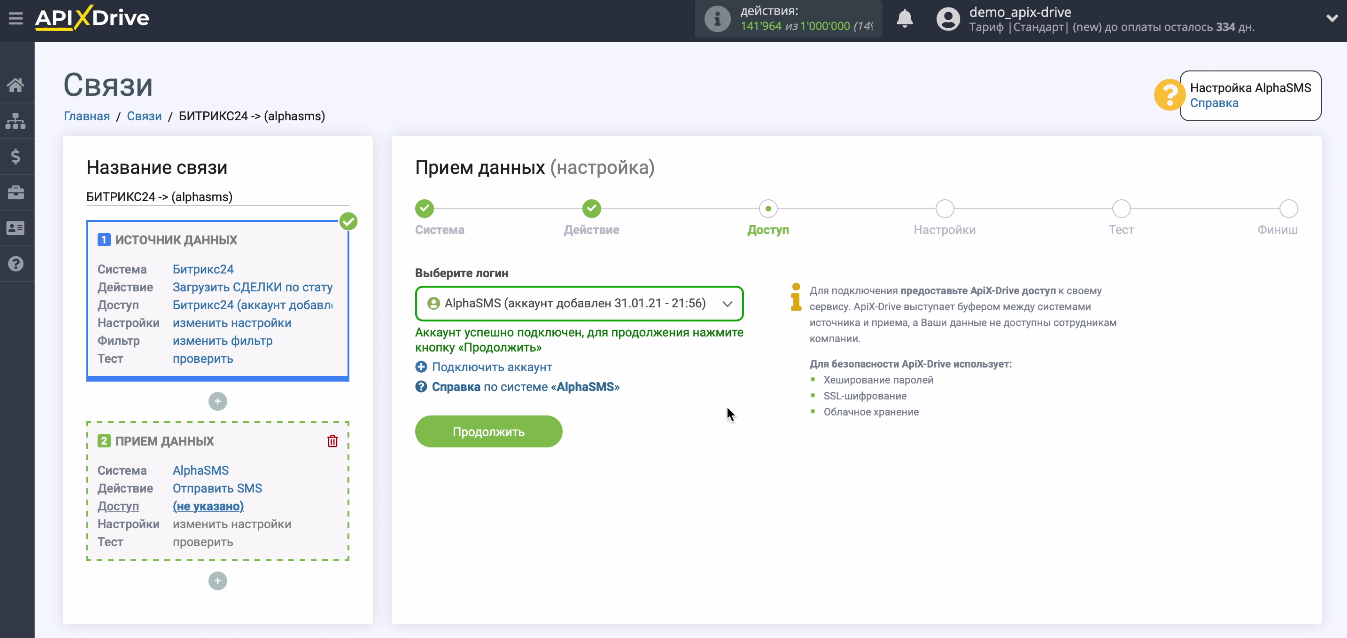Click the ПРИЕМ ДАННЫХ header
Image resolution: width=1347 pixels, height=638 pixels.
pyautogui.click(x=164, y=441)
